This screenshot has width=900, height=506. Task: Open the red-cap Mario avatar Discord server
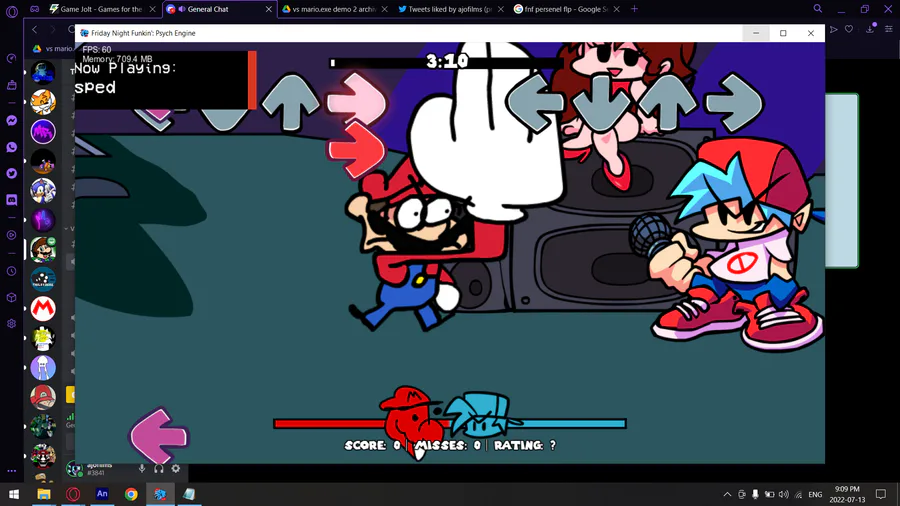43,397
